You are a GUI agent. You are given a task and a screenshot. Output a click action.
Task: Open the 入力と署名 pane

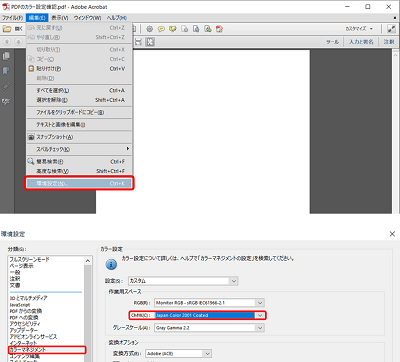tap(361, 42)
